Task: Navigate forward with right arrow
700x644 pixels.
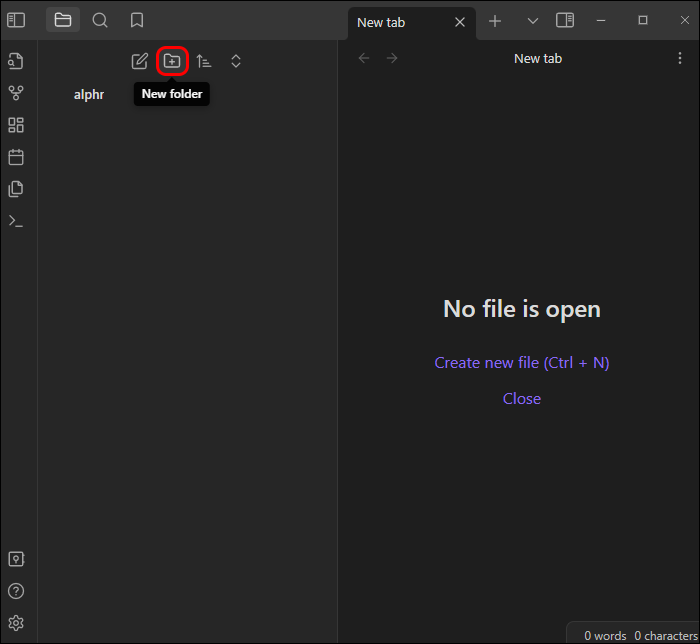Action: tap(392, 58)
